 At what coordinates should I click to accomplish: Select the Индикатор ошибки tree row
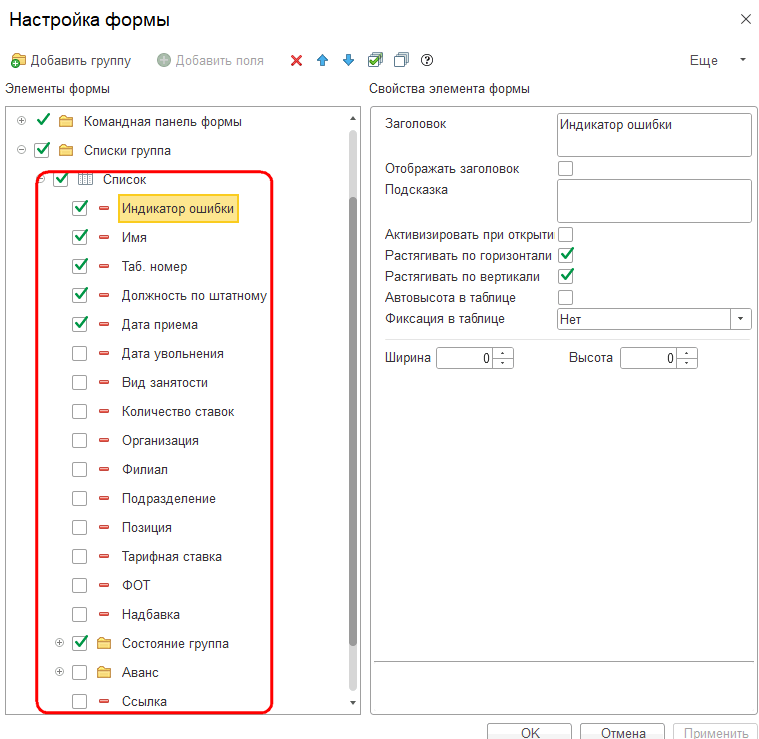click(178, 209)
